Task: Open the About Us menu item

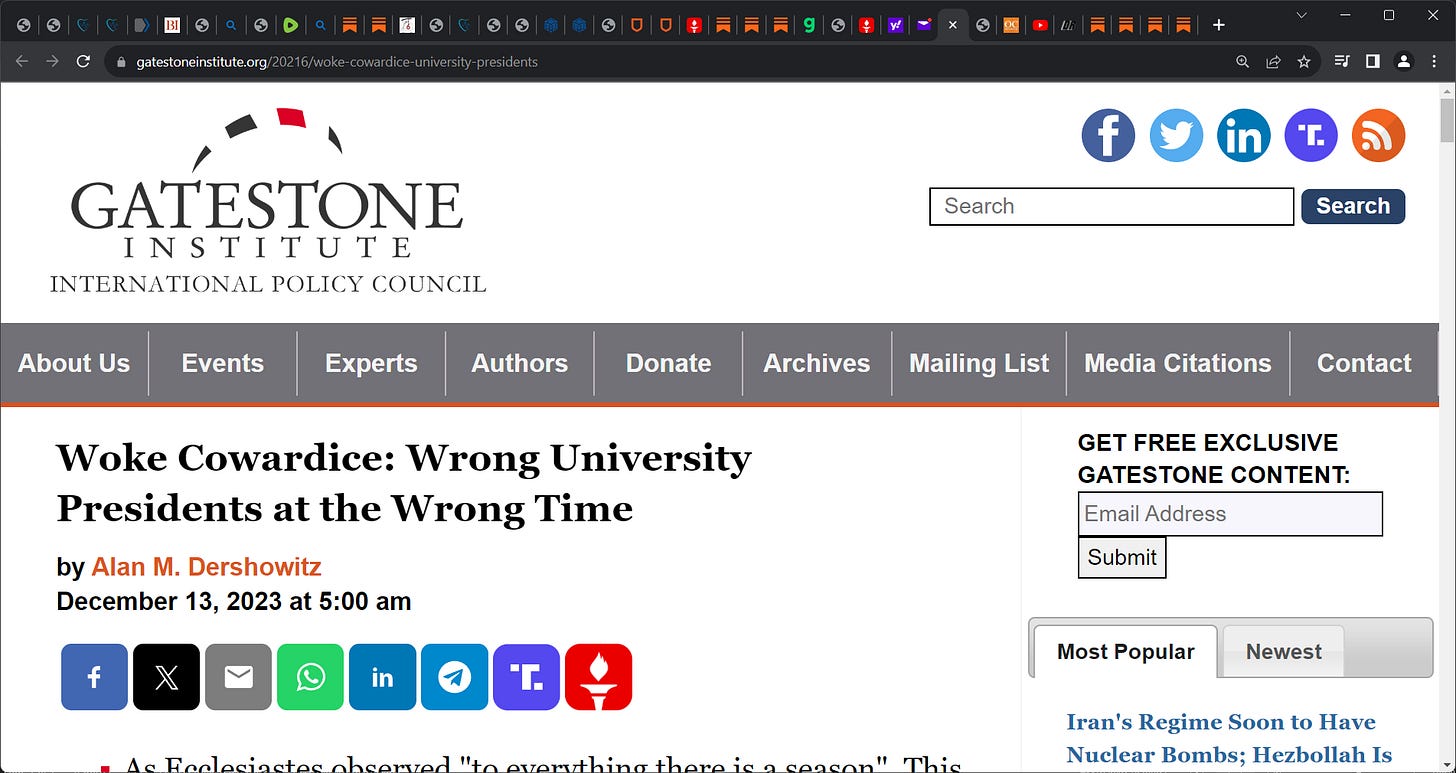Action: (74, 363)
